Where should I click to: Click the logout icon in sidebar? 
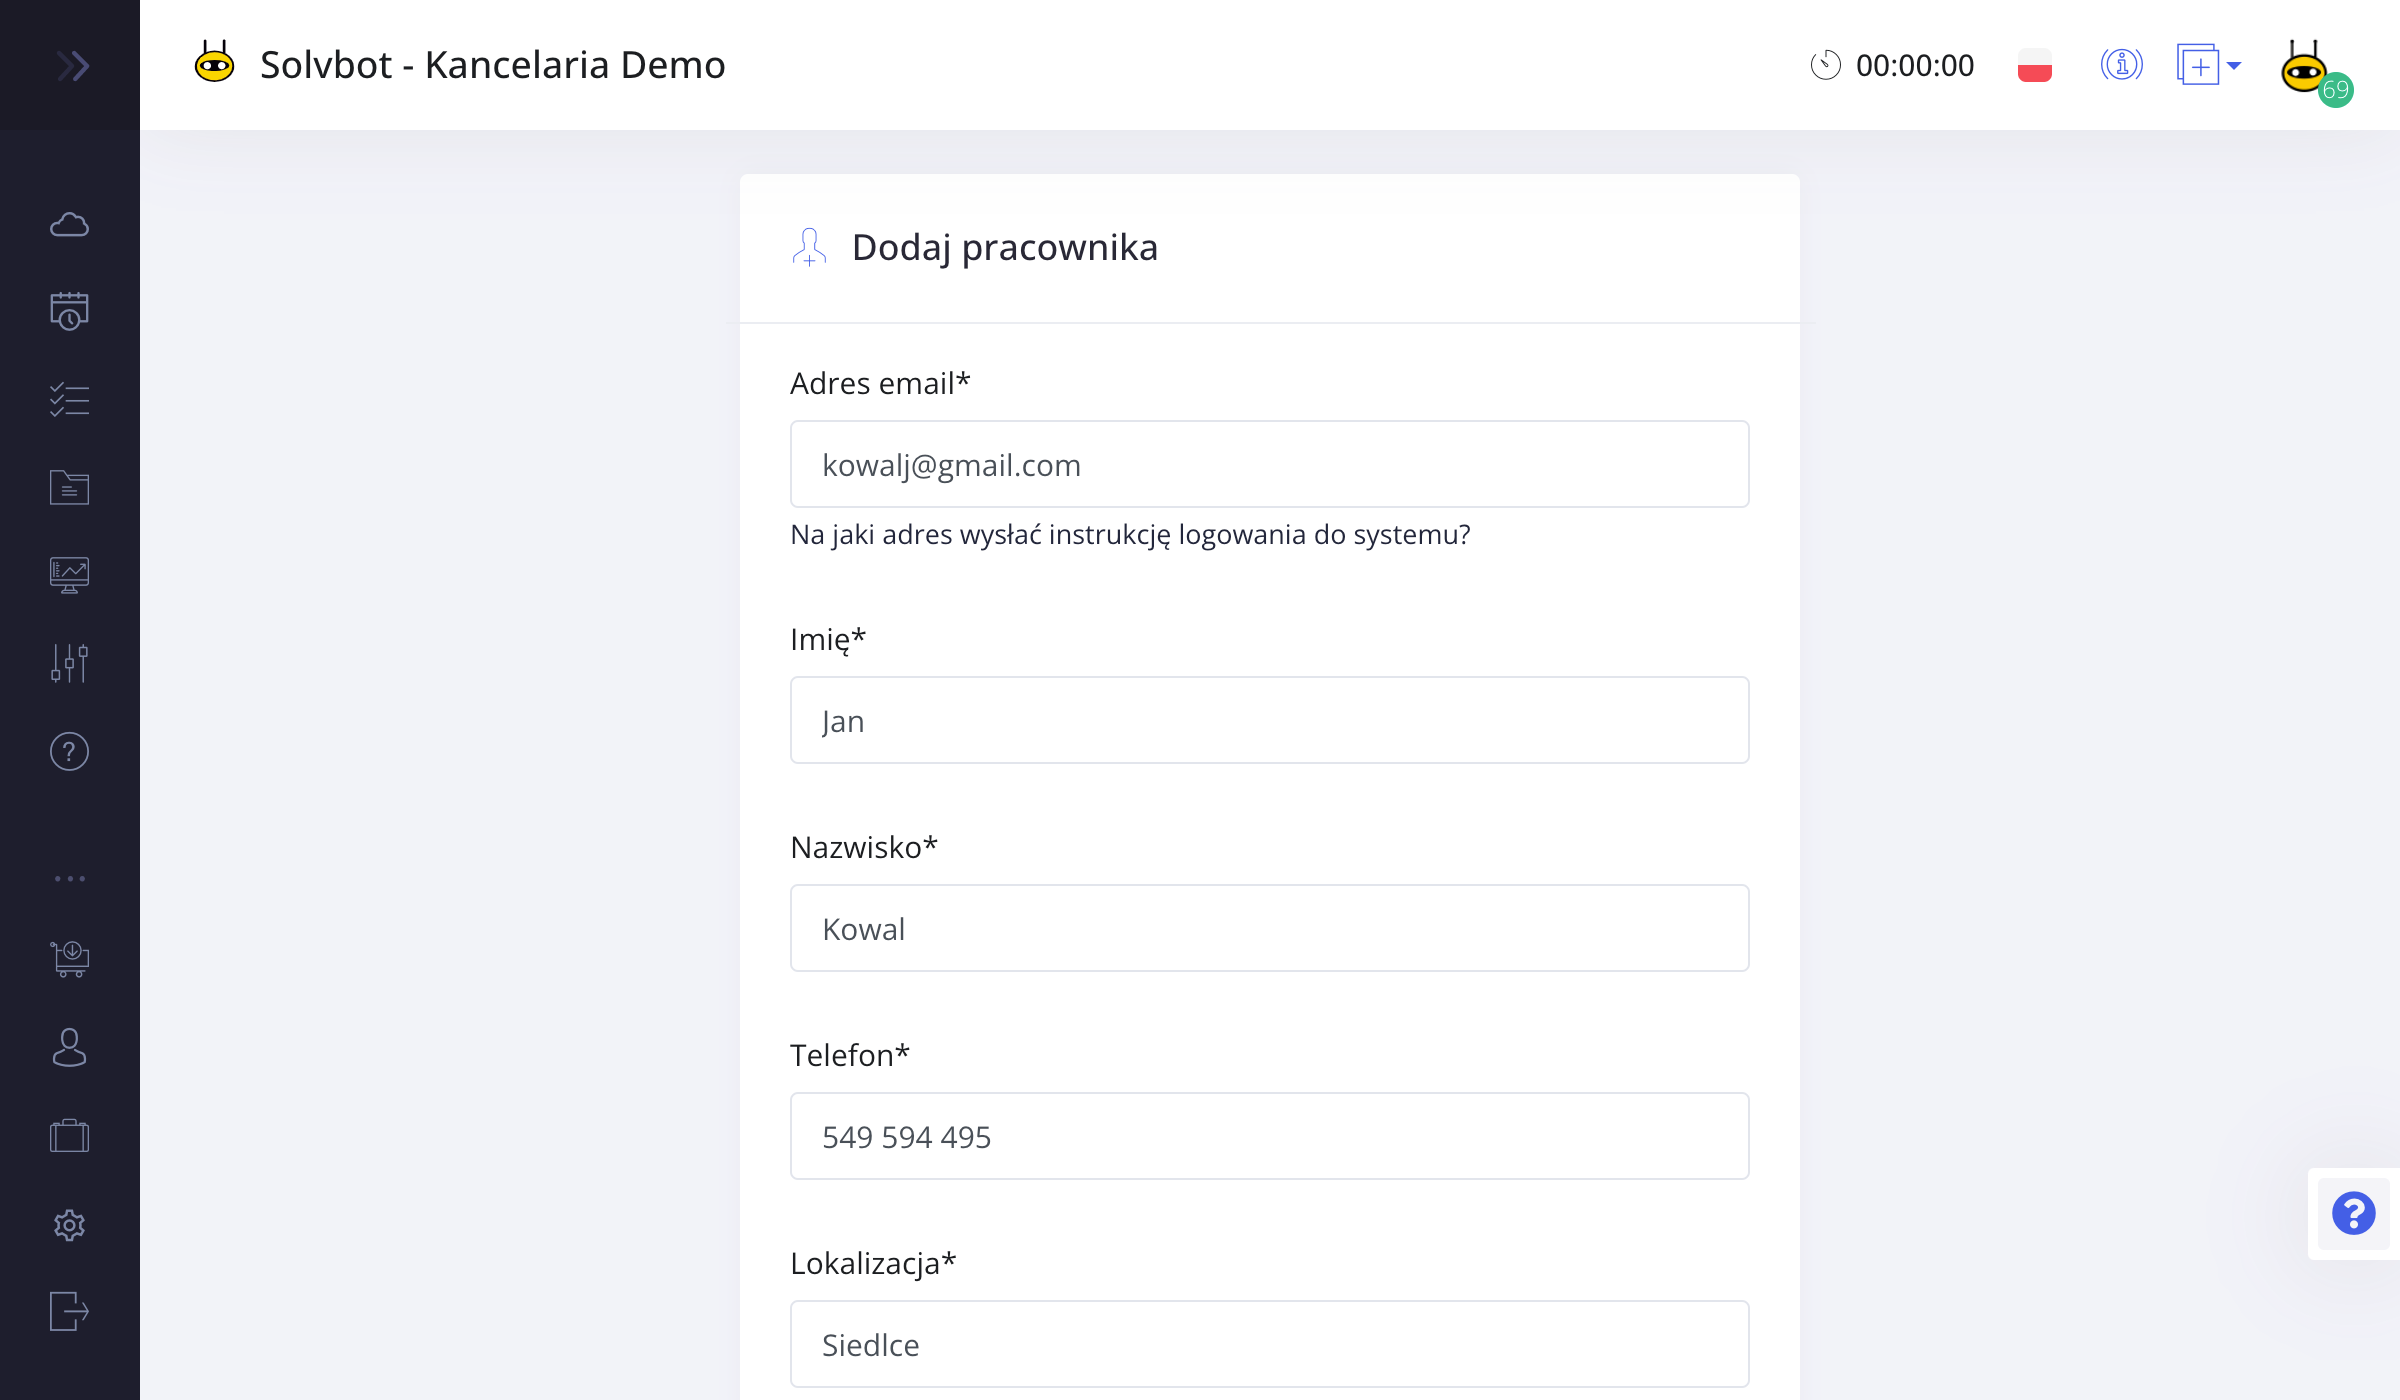coord(69,1311)
